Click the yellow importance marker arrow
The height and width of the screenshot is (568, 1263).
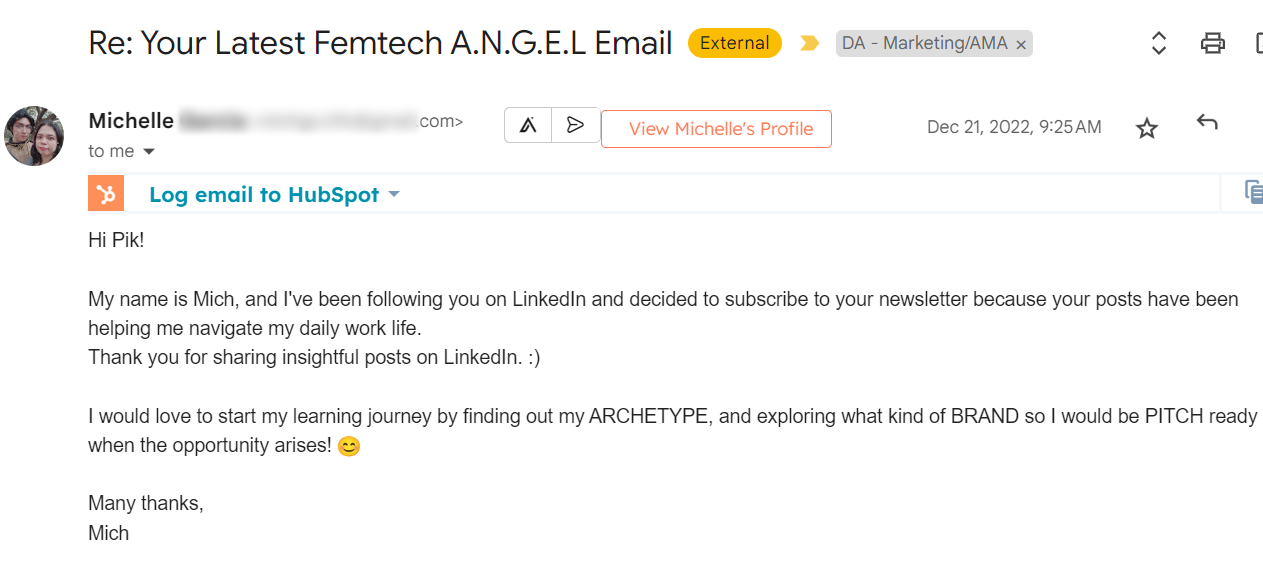(809, 44)
